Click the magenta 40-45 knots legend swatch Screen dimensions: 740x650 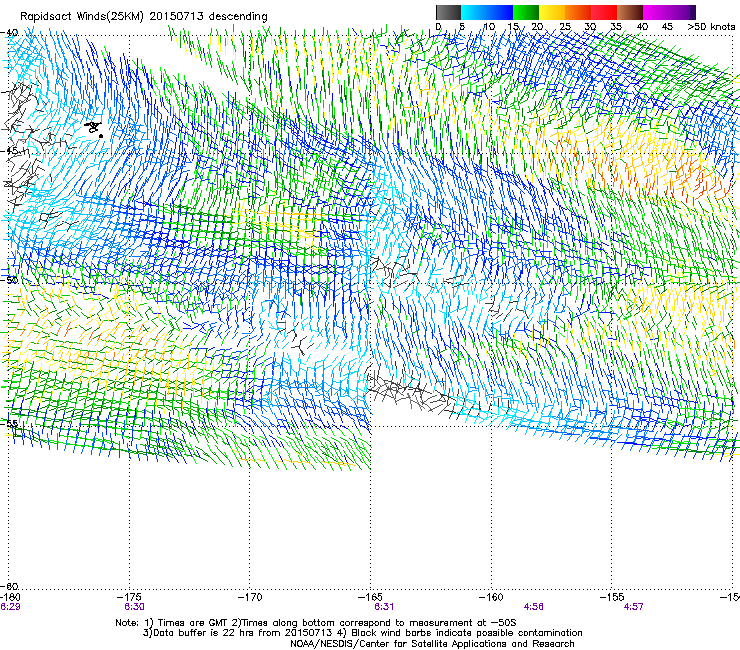click(656, 12)
